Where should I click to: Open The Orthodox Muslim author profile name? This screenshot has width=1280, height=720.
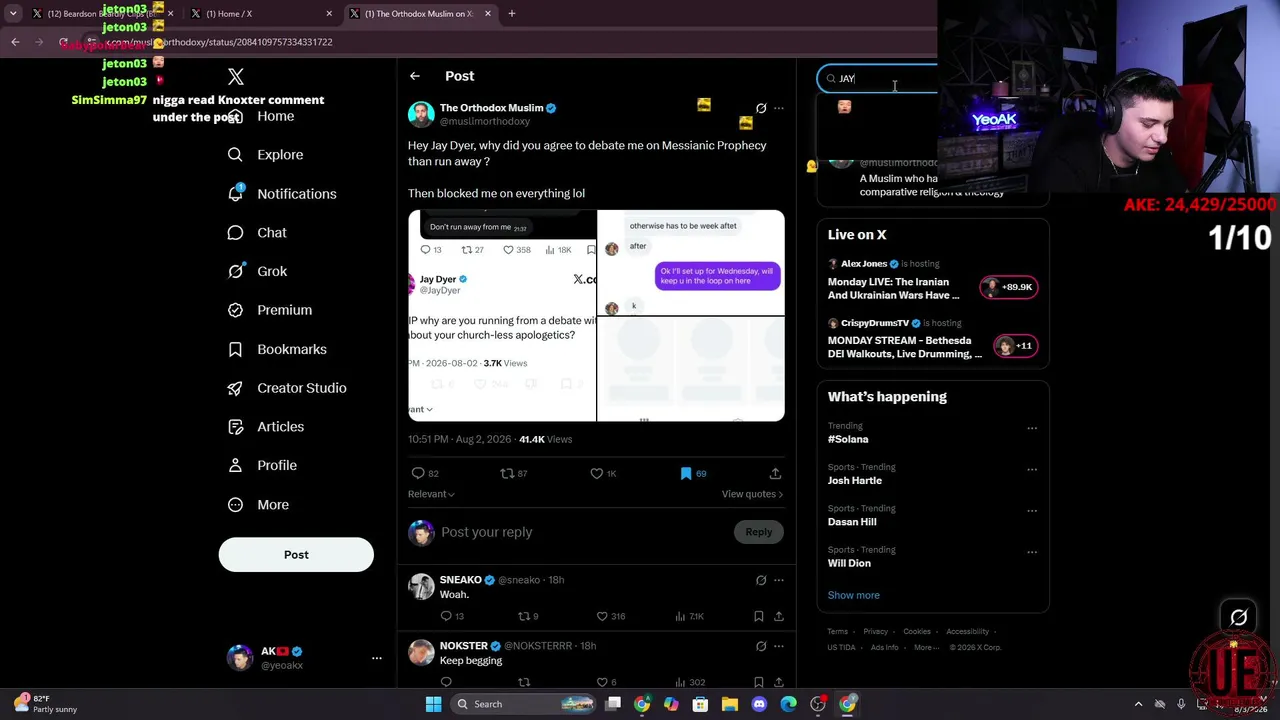coord(491,108)
